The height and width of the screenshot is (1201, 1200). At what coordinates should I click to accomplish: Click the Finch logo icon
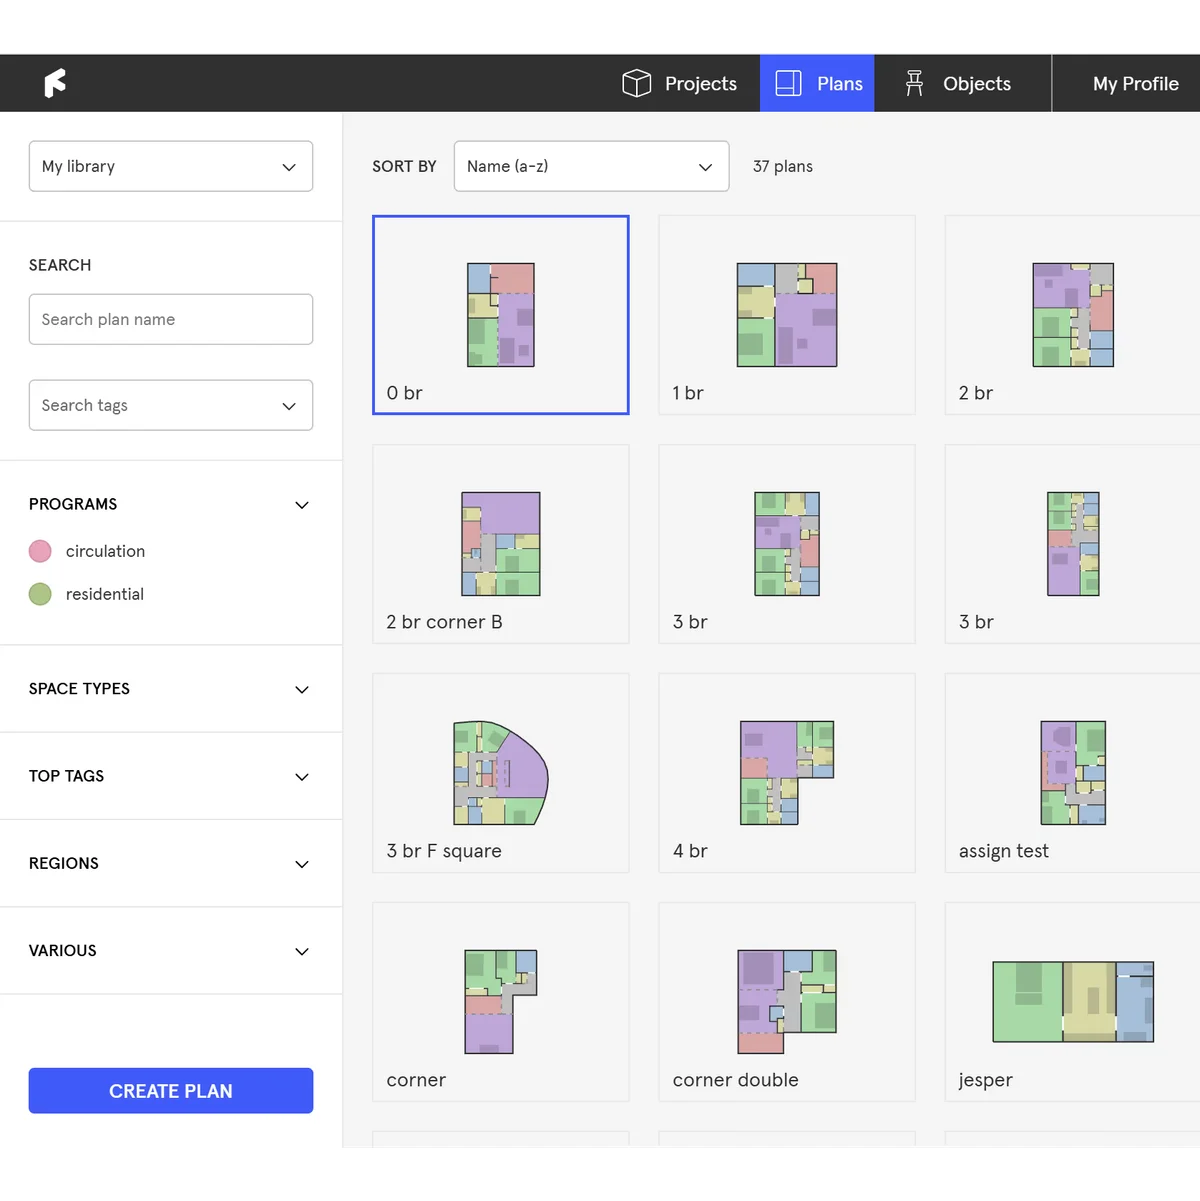[x=55, y=83]
